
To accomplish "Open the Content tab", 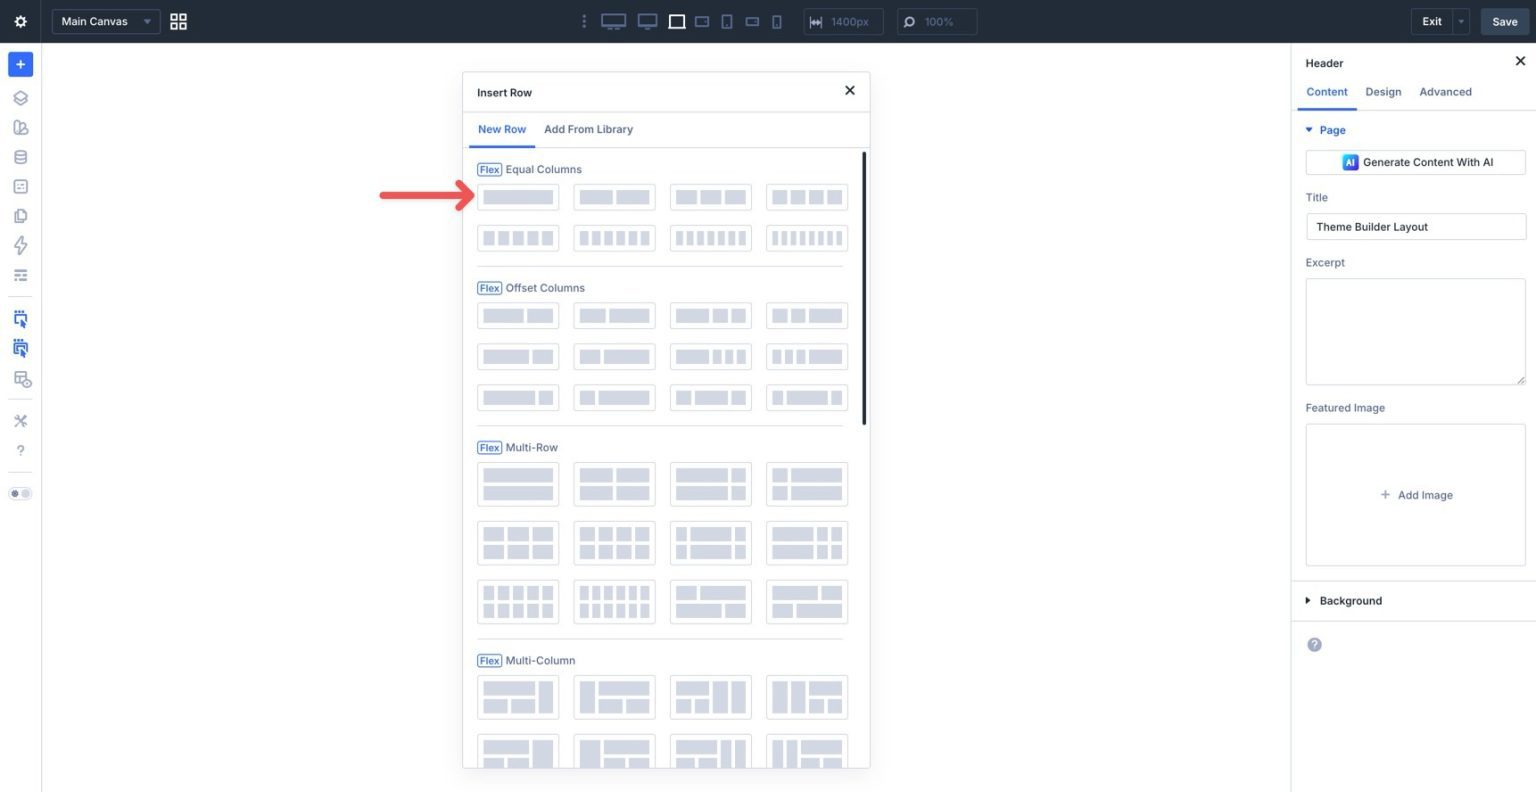I will pos(1327,92).
